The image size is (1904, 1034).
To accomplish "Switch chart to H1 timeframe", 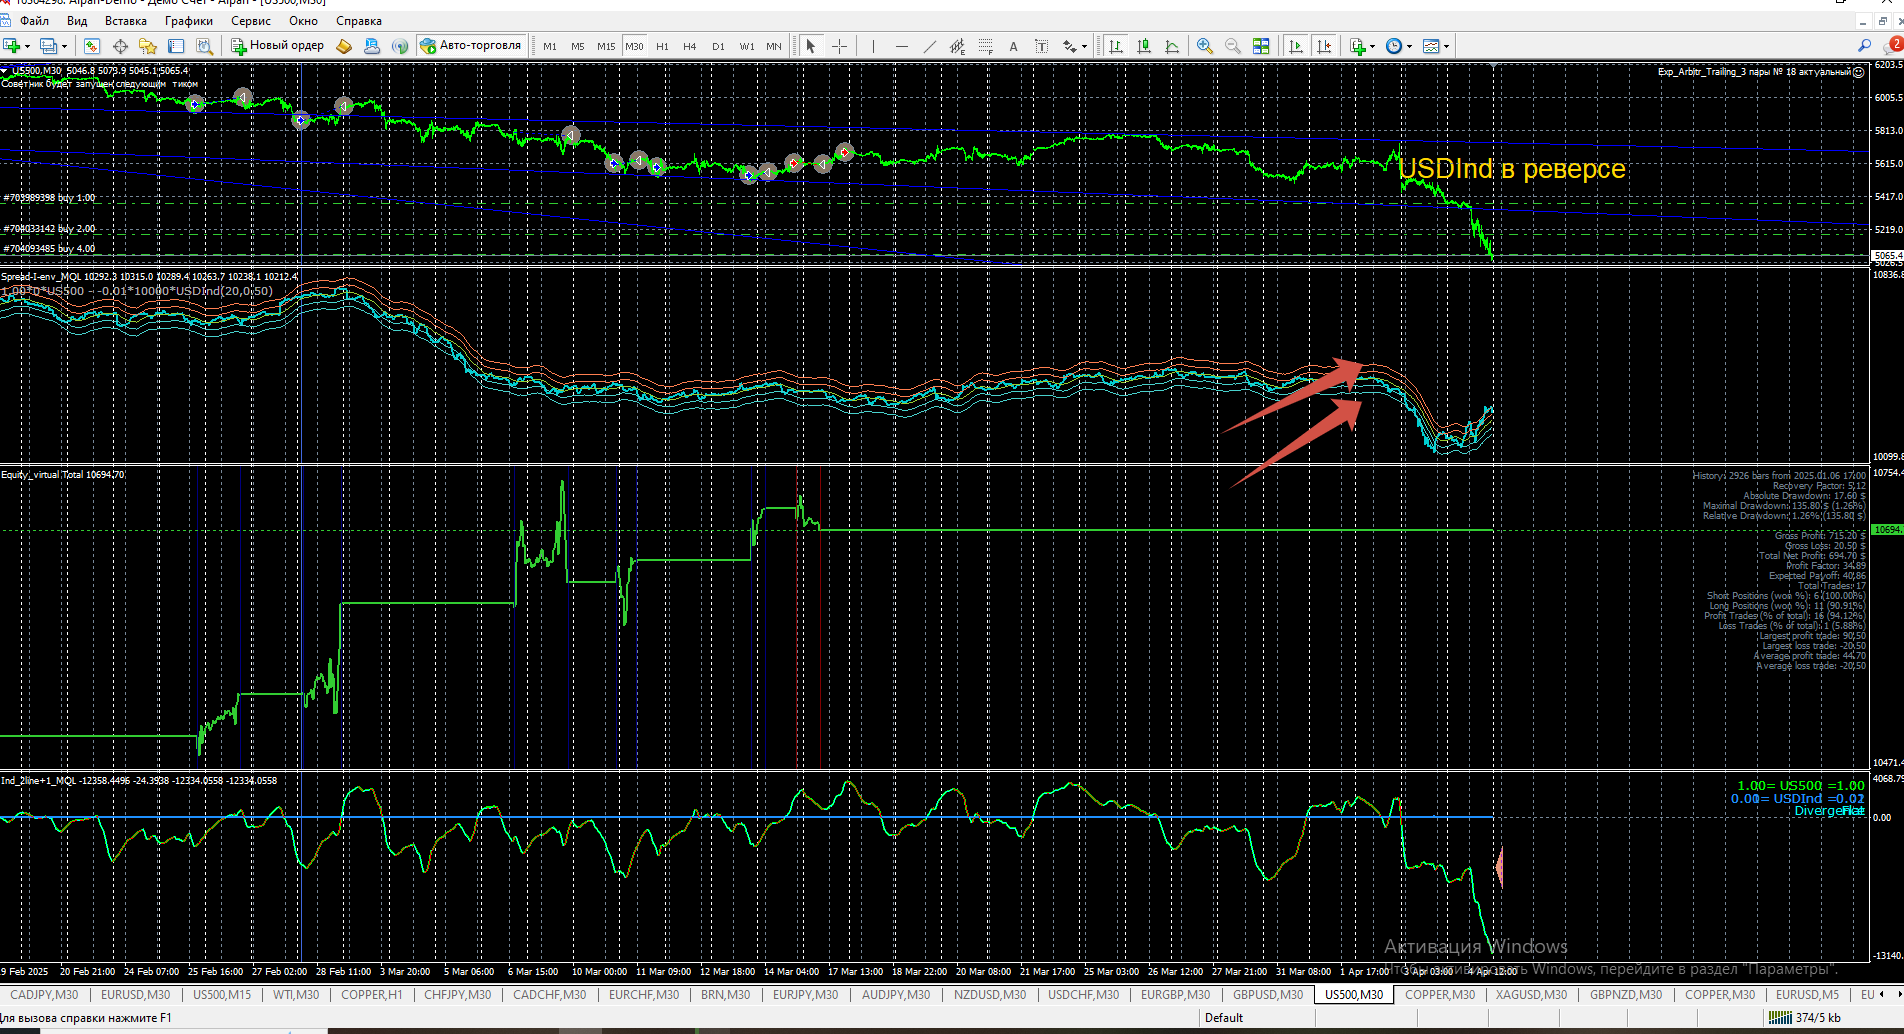I will [x=662, y=46].
